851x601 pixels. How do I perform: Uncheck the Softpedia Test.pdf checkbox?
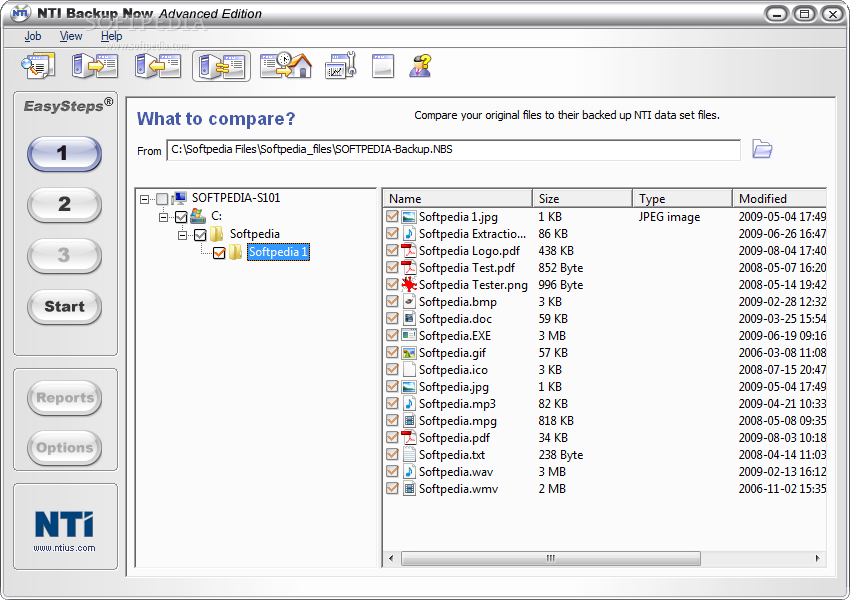[x=392, y=267]
